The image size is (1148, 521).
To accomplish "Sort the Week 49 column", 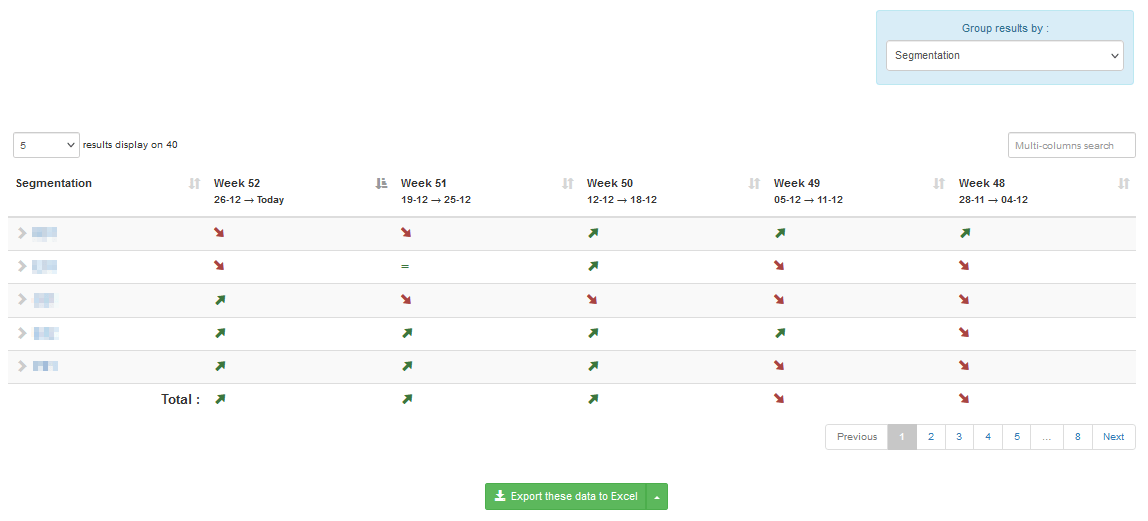I will point(939,184).
